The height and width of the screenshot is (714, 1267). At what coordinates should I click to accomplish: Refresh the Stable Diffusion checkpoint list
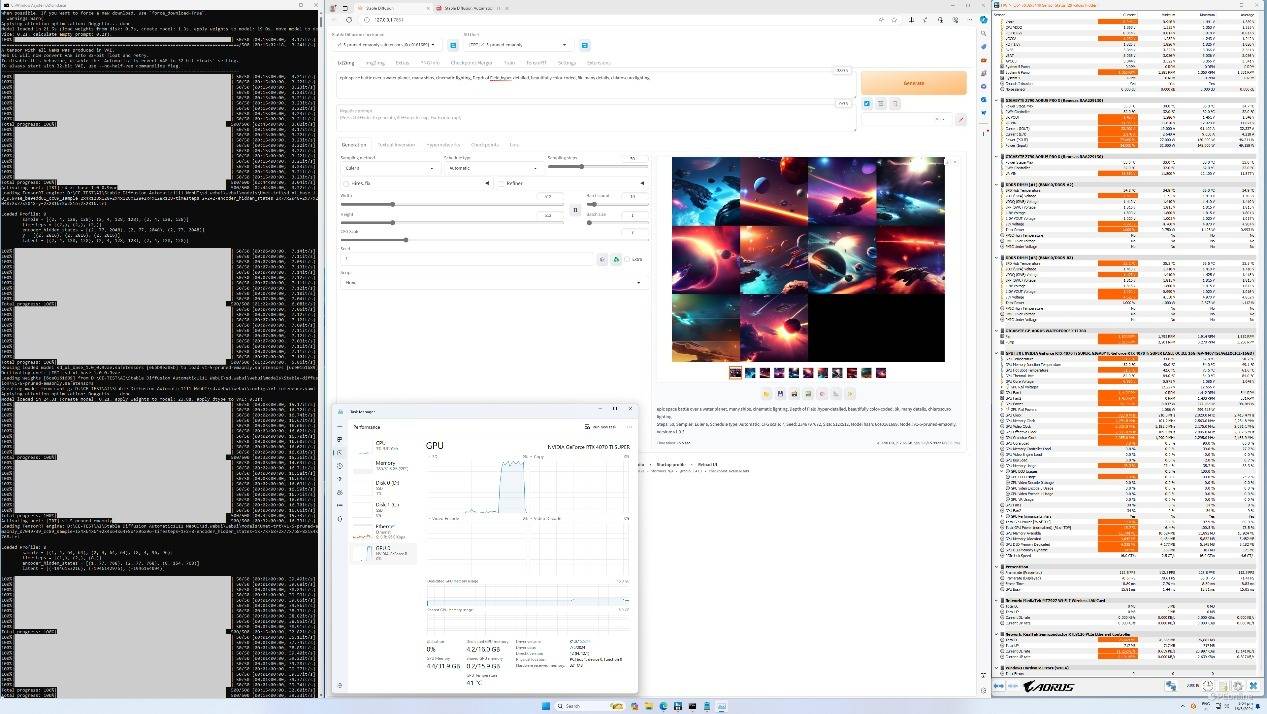coord(453,45)
